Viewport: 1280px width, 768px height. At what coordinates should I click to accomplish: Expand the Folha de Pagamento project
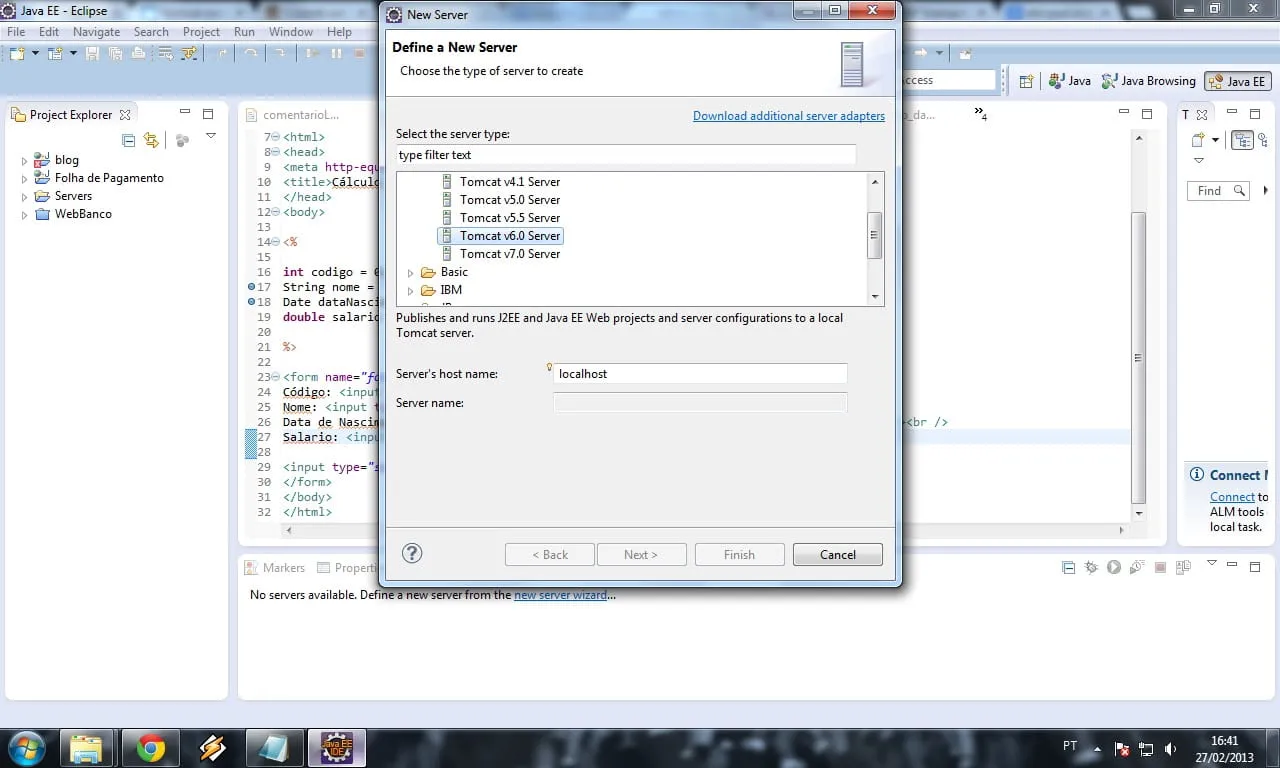25,178
